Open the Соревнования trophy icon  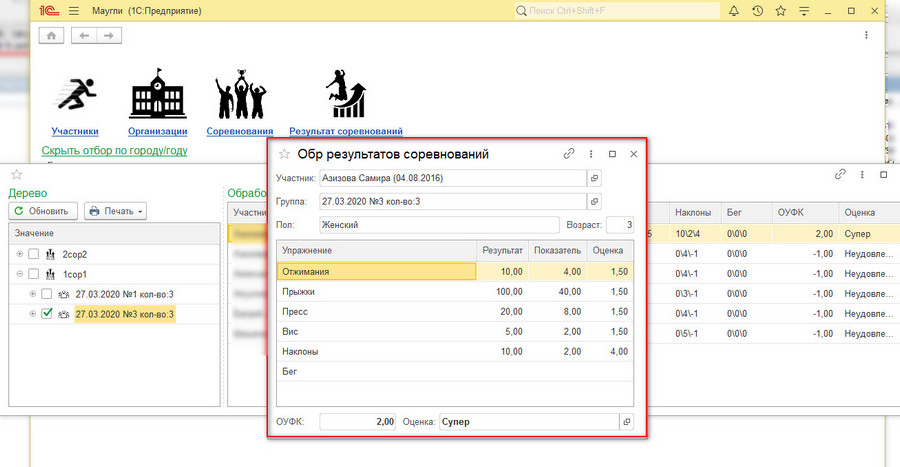point(240,95)
